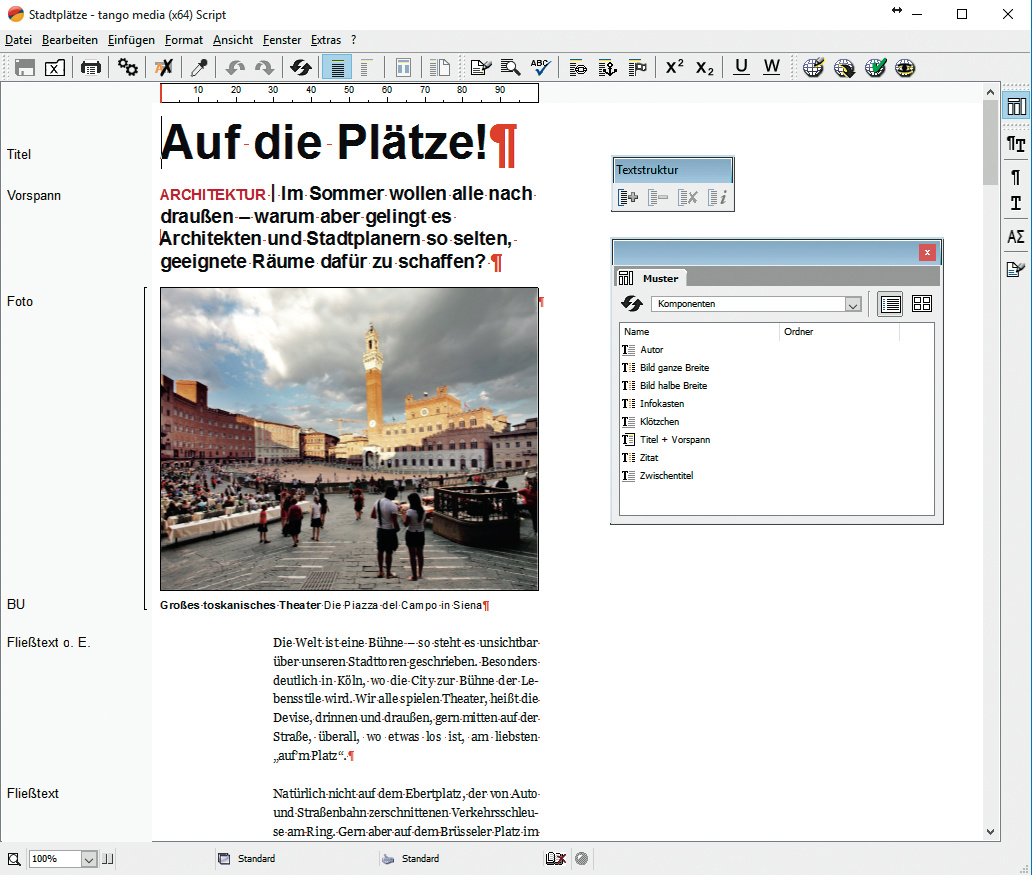Open settings with the gears icon
The image size is (1032, 875).
(x=128, y=68)
